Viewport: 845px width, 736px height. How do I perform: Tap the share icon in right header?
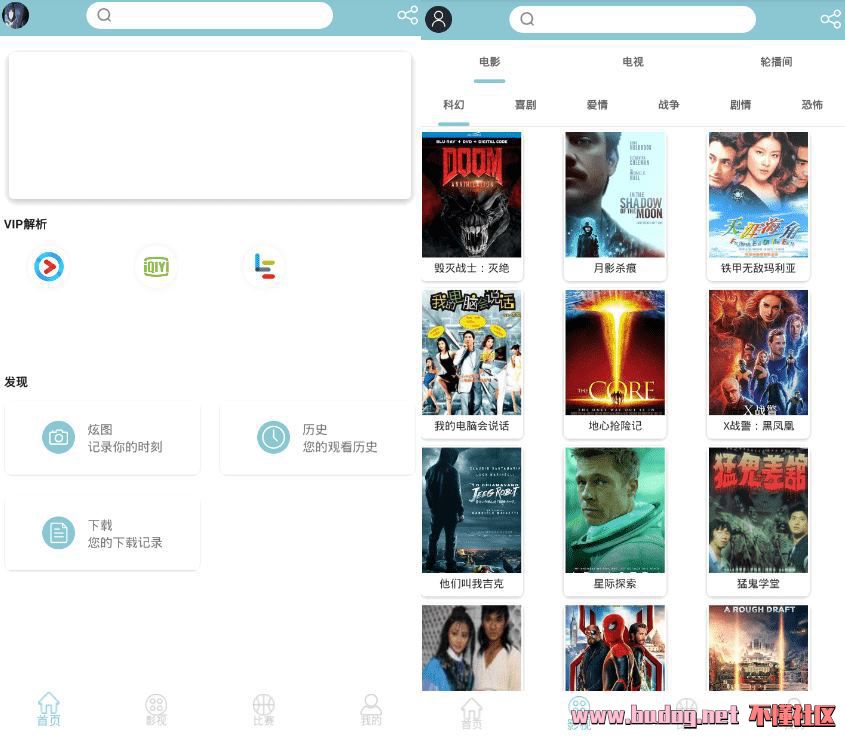pyautogui.click(x=830, y=19)
